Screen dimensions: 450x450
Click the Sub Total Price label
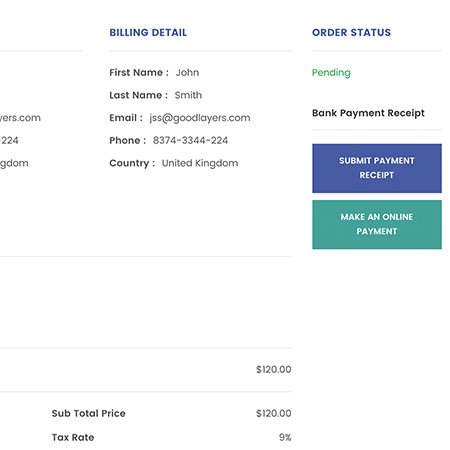(89, 413)
